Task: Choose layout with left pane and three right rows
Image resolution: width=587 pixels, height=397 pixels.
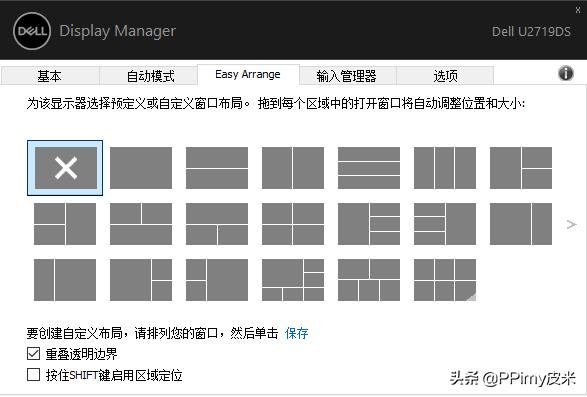Action: click(x=369, y=224)
